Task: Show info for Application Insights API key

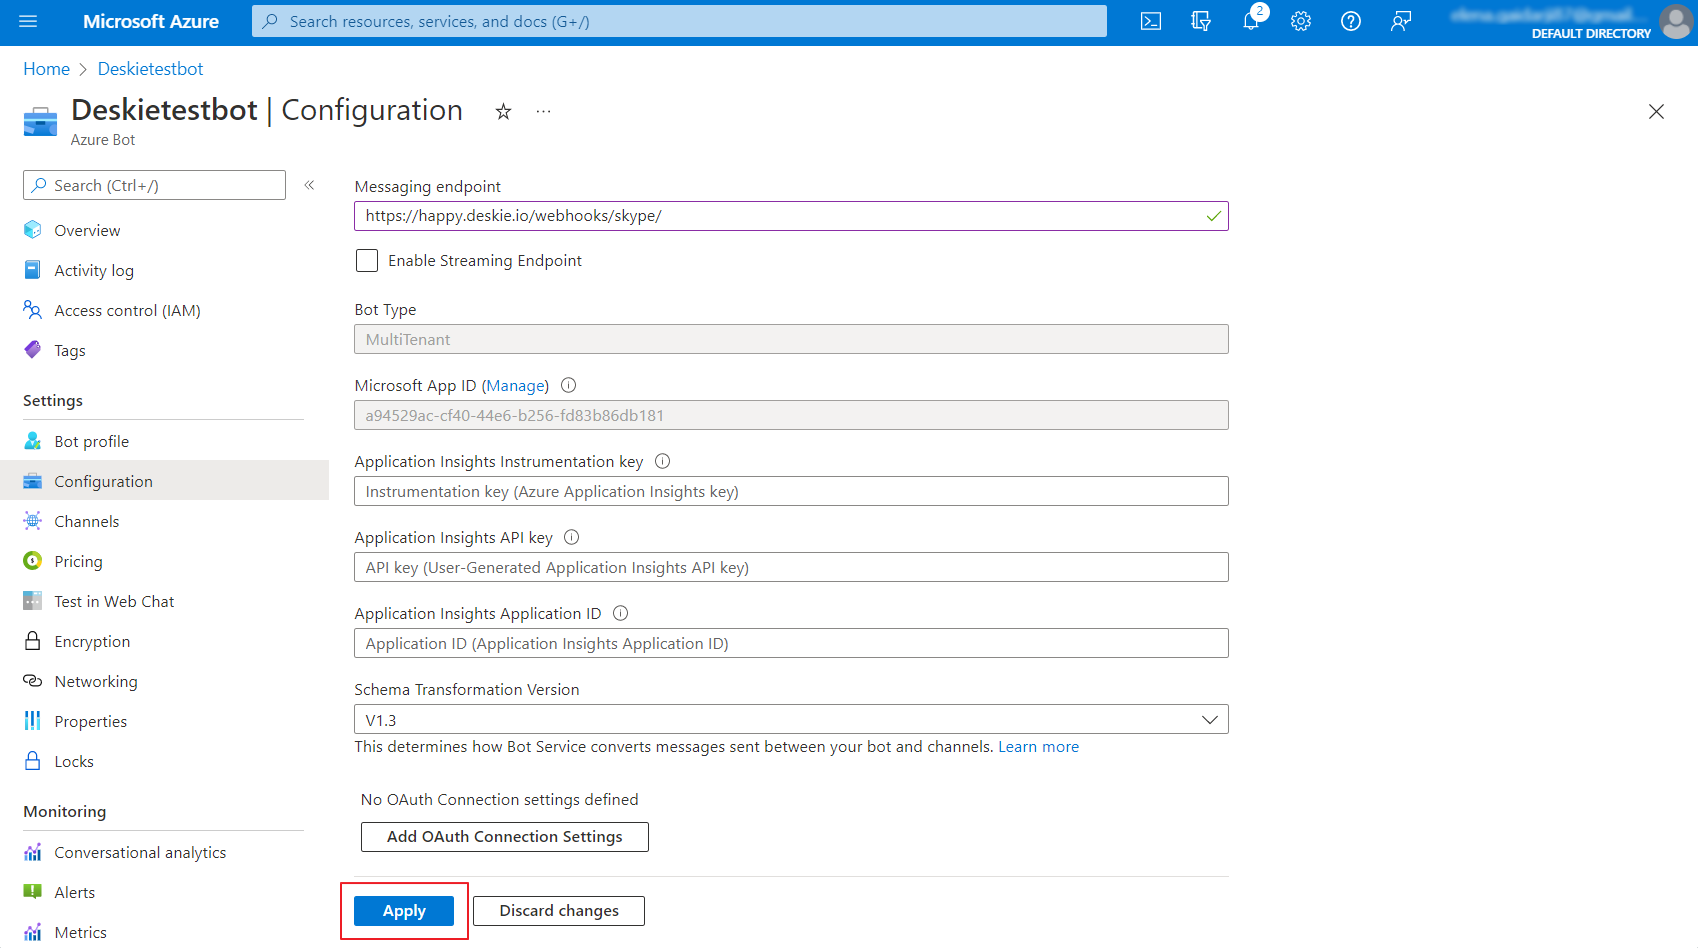Action: coord(572,537)
